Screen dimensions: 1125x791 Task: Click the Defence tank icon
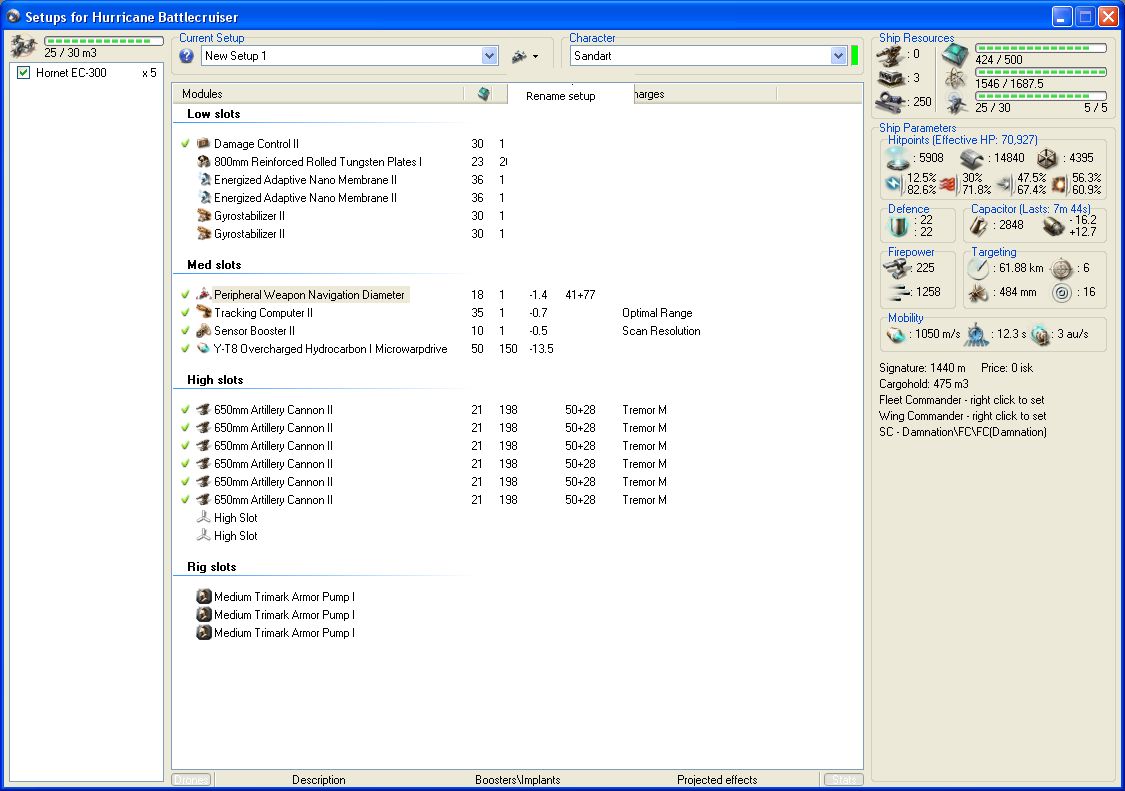(898, 226)
